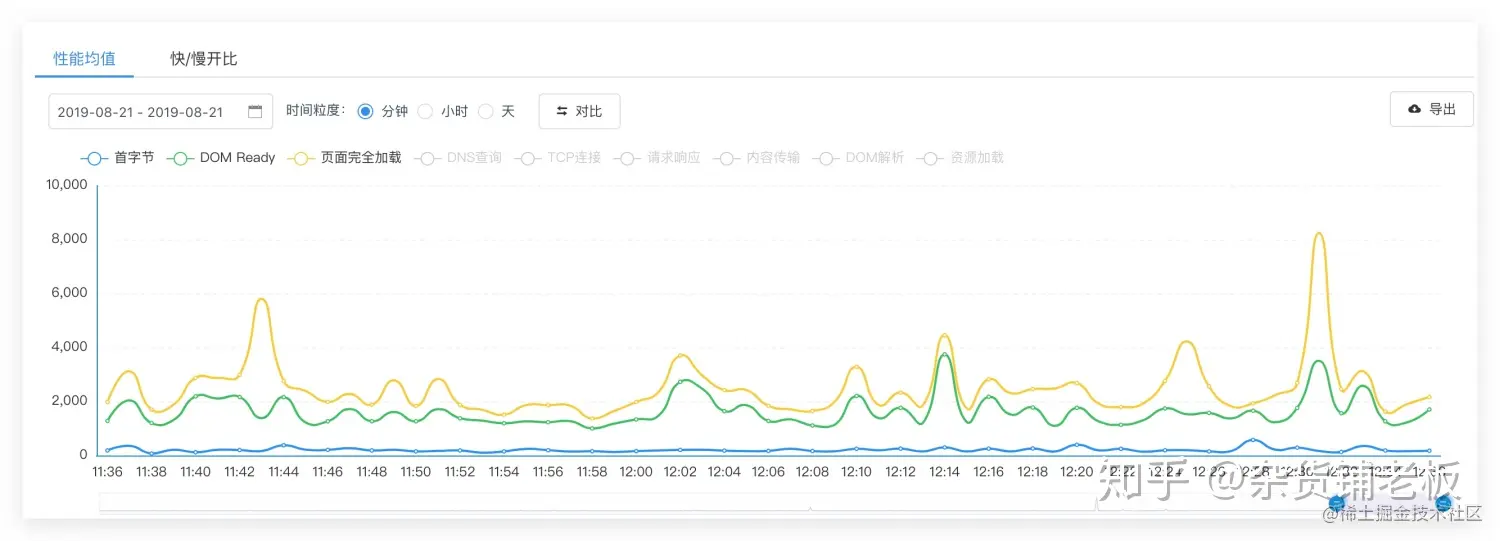Image resolution: width=1500 pixels, height=541 pixels.
Task: Select the 天 granularity radio button
Action: pyautogui.click(x=485, y=111)
